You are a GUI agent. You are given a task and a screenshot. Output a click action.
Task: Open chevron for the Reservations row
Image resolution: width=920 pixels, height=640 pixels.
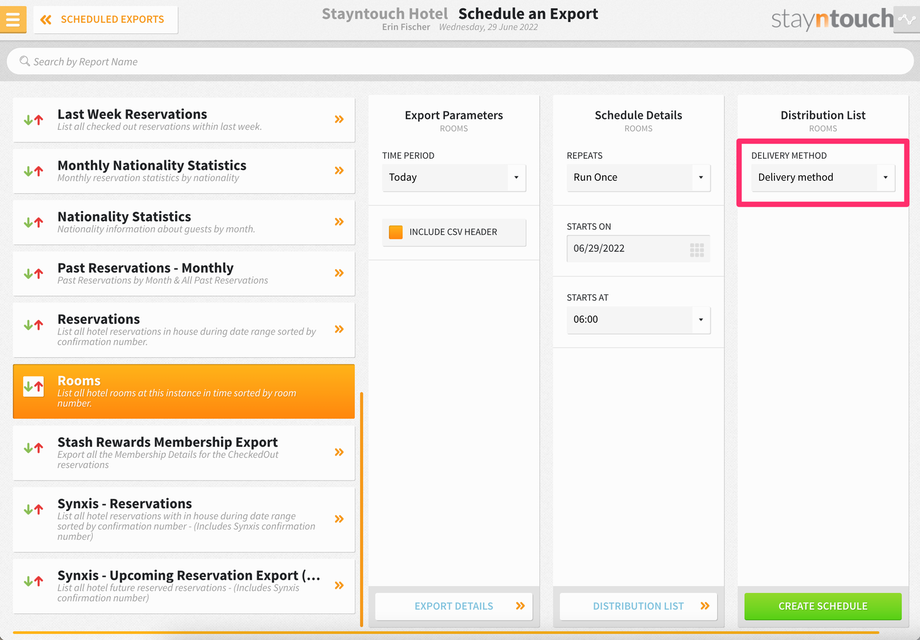click(339, 329)
